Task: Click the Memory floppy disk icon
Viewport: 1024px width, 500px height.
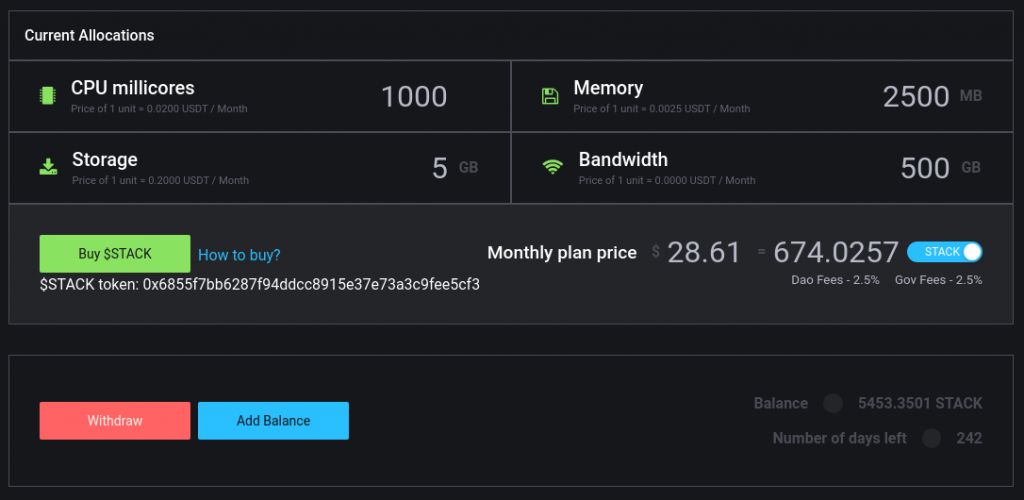Action: pyautogui.click(x=550, y=96)
